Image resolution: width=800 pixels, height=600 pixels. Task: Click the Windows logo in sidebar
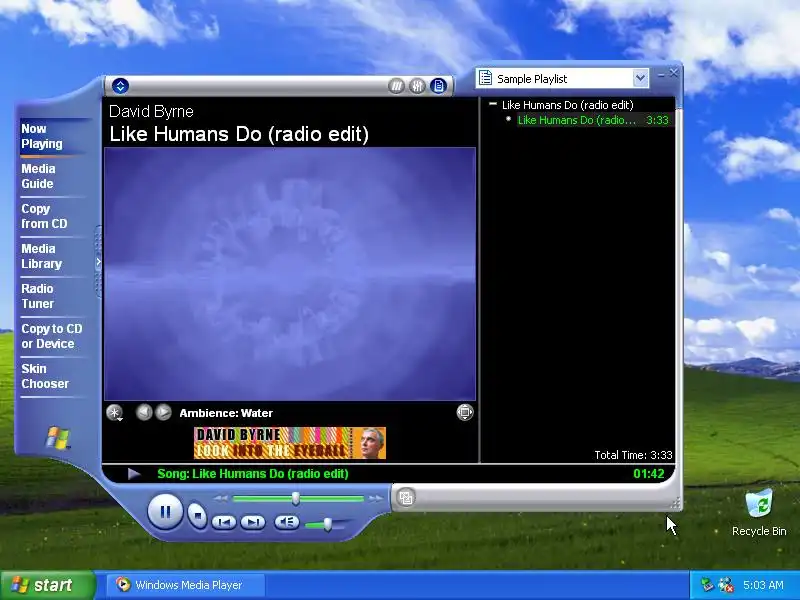point(58,438)
